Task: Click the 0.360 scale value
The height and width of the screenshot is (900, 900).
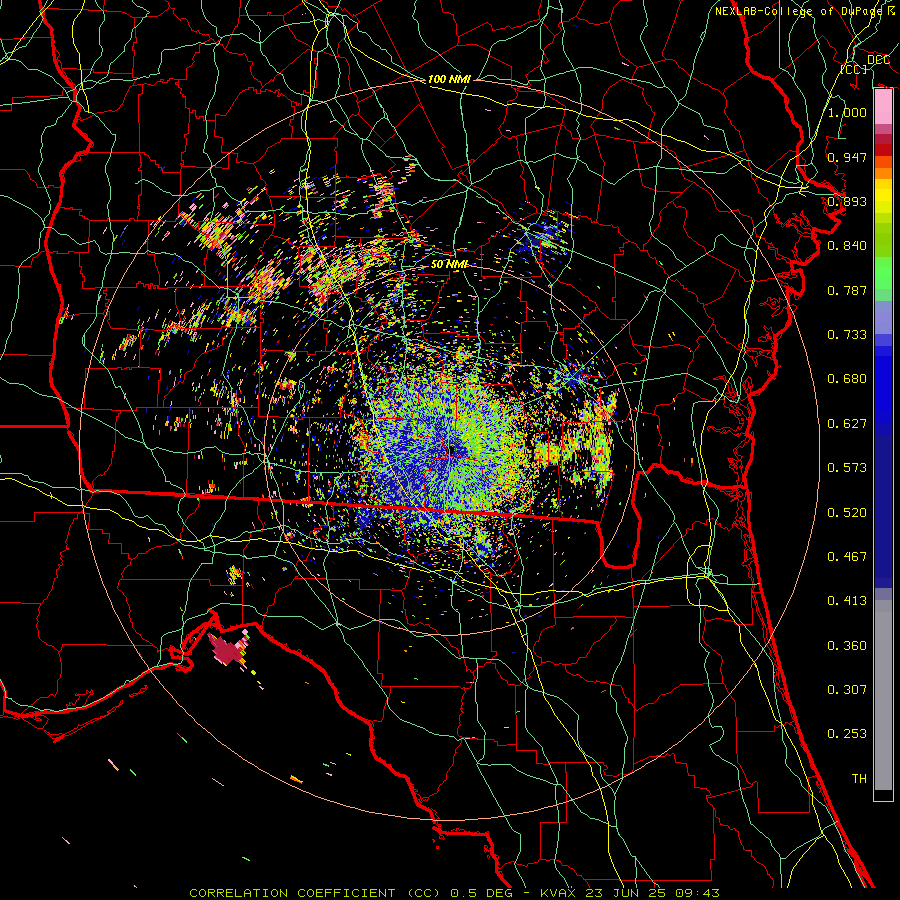Action: click(847, 646)
